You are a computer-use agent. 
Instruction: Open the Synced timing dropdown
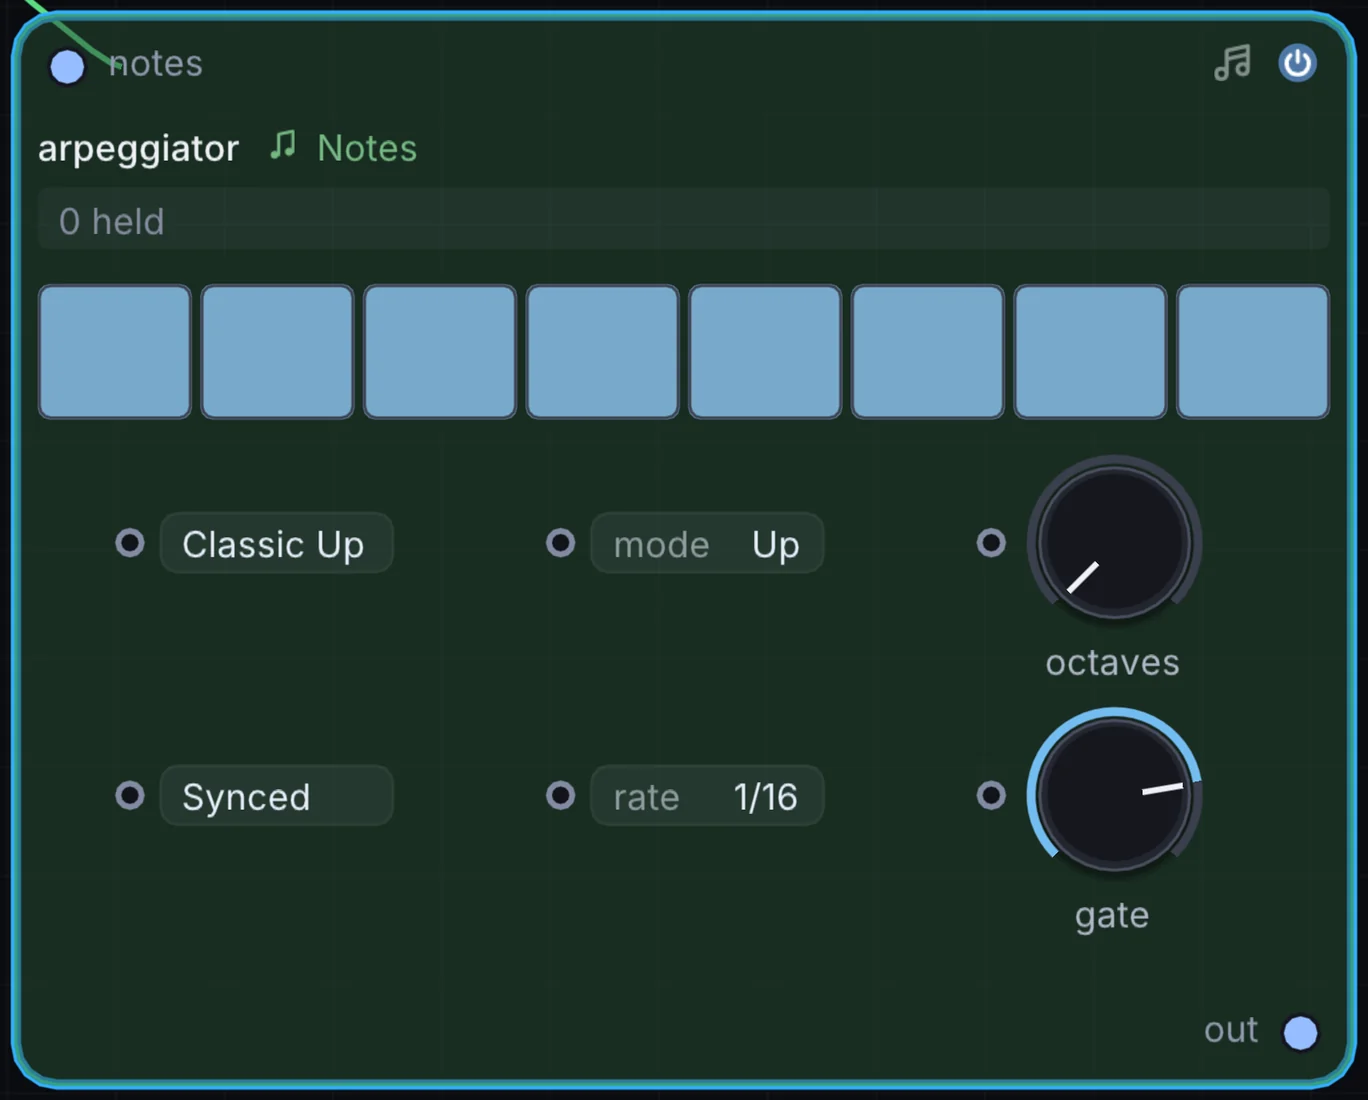tap(276, 796)
